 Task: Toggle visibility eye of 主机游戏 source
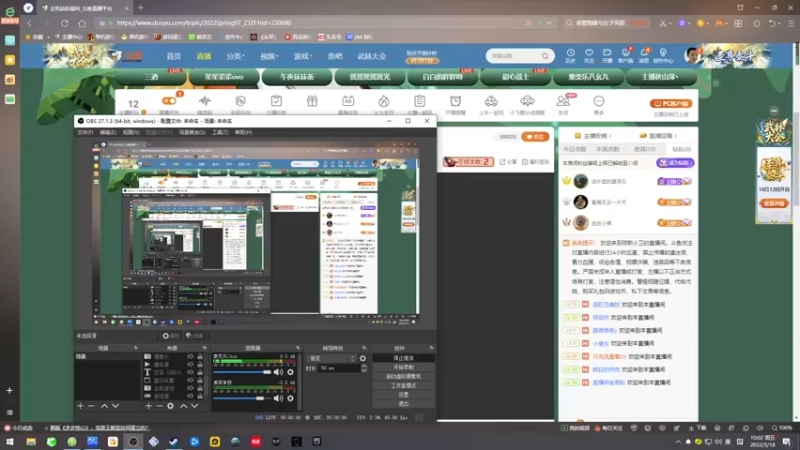[x=190, y=388]
